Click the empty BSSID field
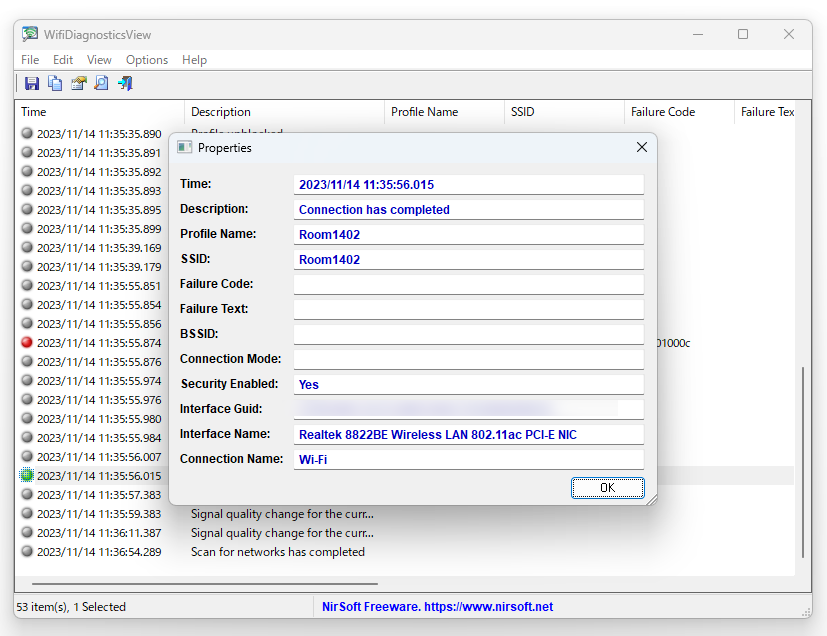 coord(468,334)
